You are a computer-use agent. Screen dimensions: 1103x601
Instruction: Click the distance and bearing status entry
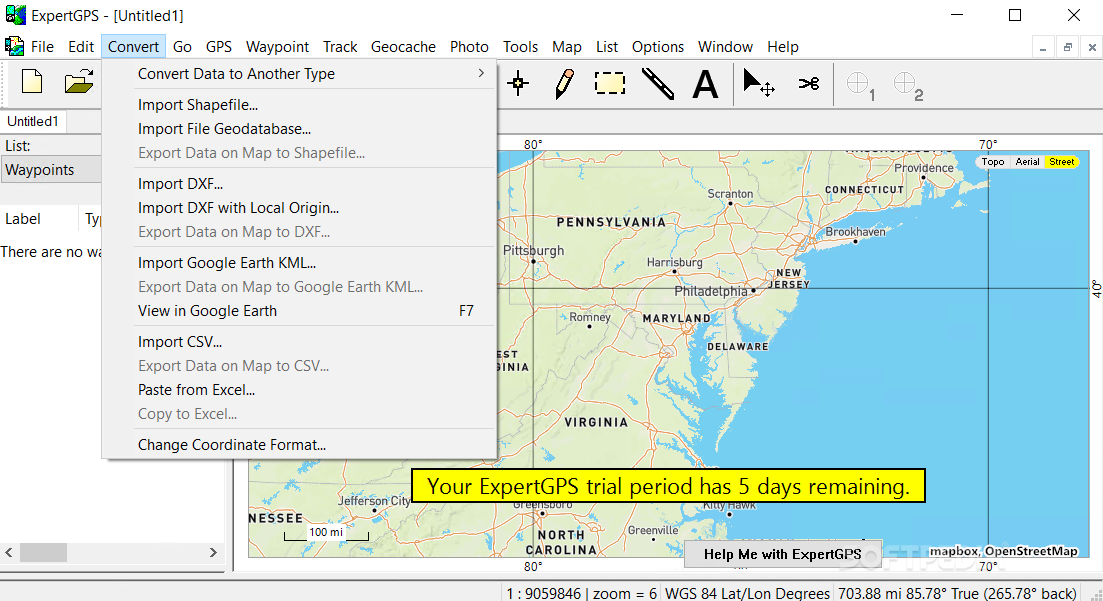click(x=957, y=593)
